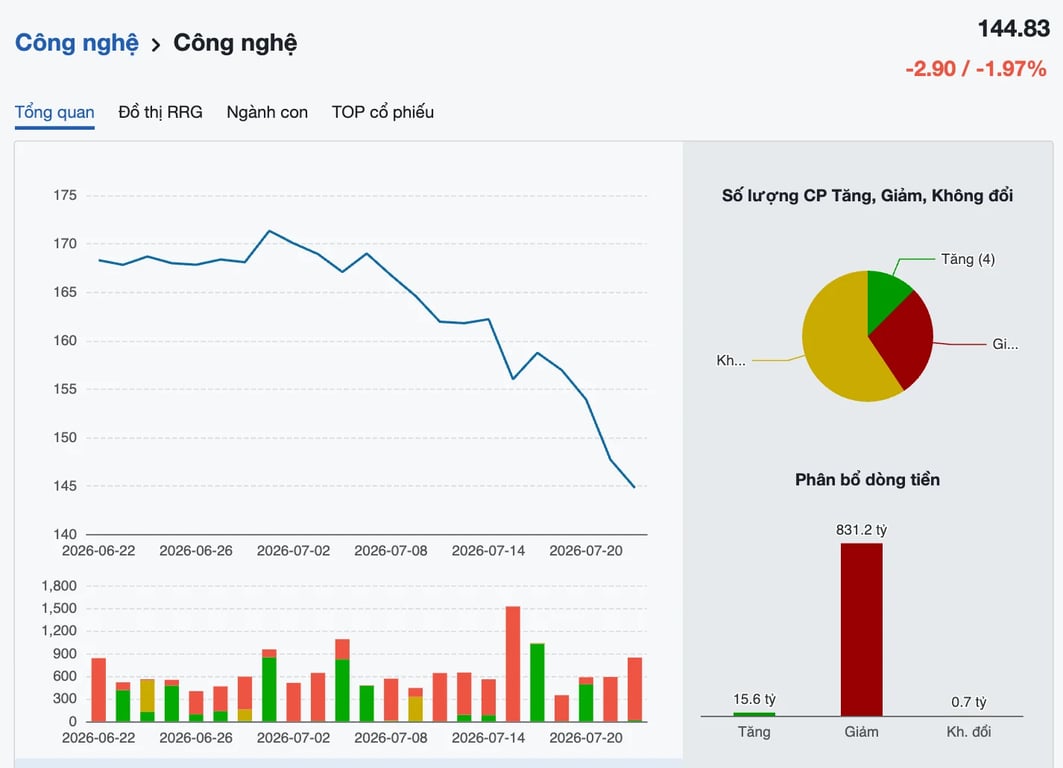This screenshot has height=768, width=1063.
Task: Click the blue Công nghệ breadcrumb link
Action: [77, 42]
